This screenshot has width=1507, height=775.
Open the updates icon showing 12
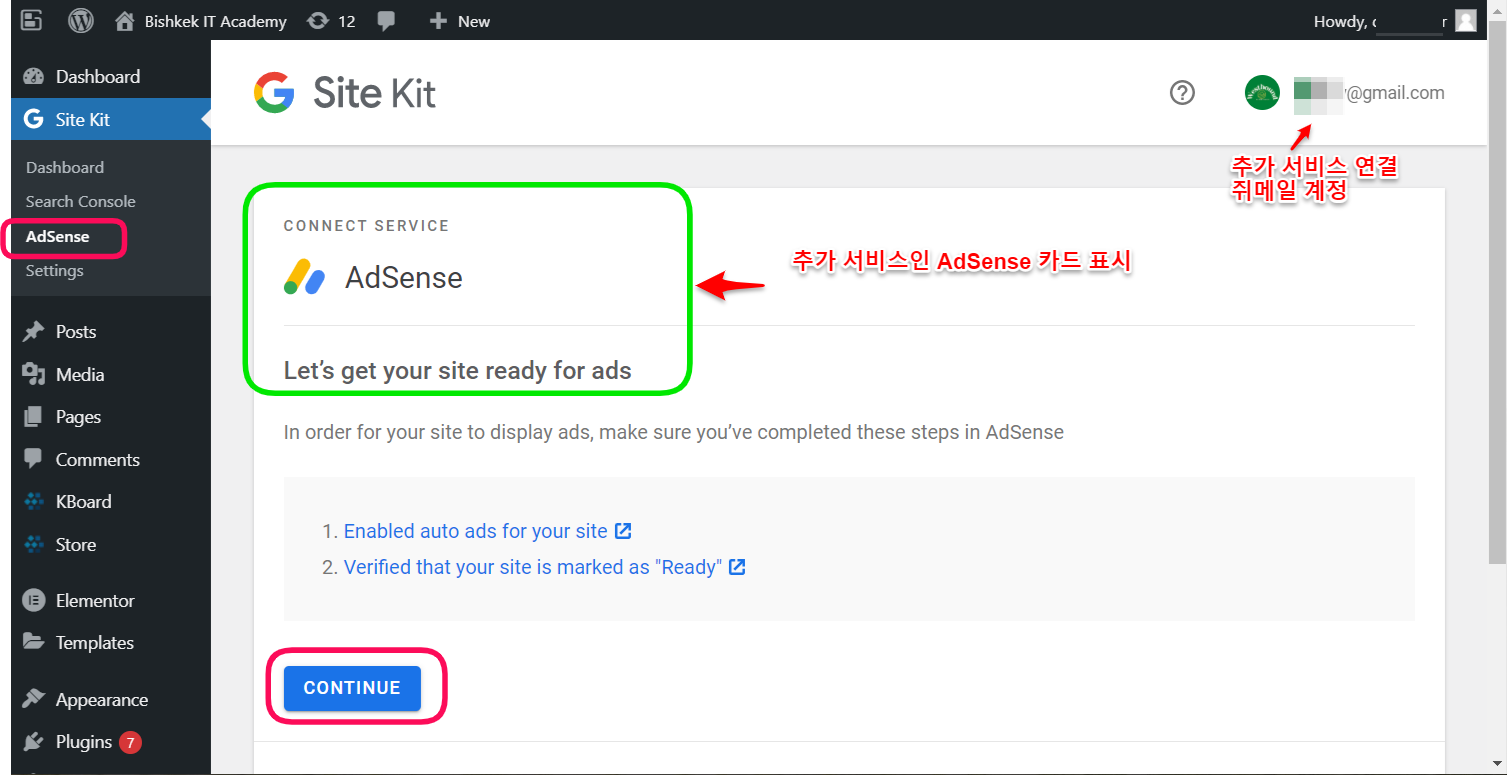pyautogui.click(x=318, y=21)
